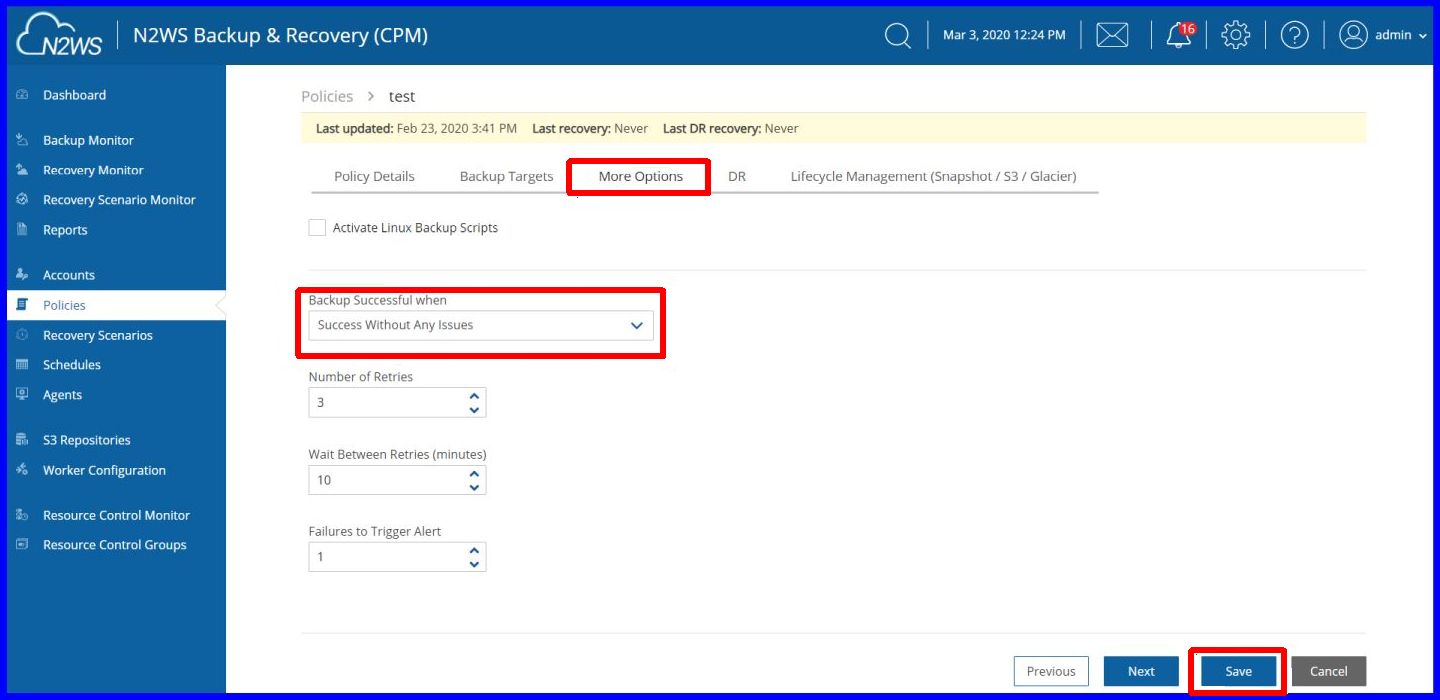Decrease Failures to Trigger Alert value
Screen dimensions: 1440x700
click(474, 564)
